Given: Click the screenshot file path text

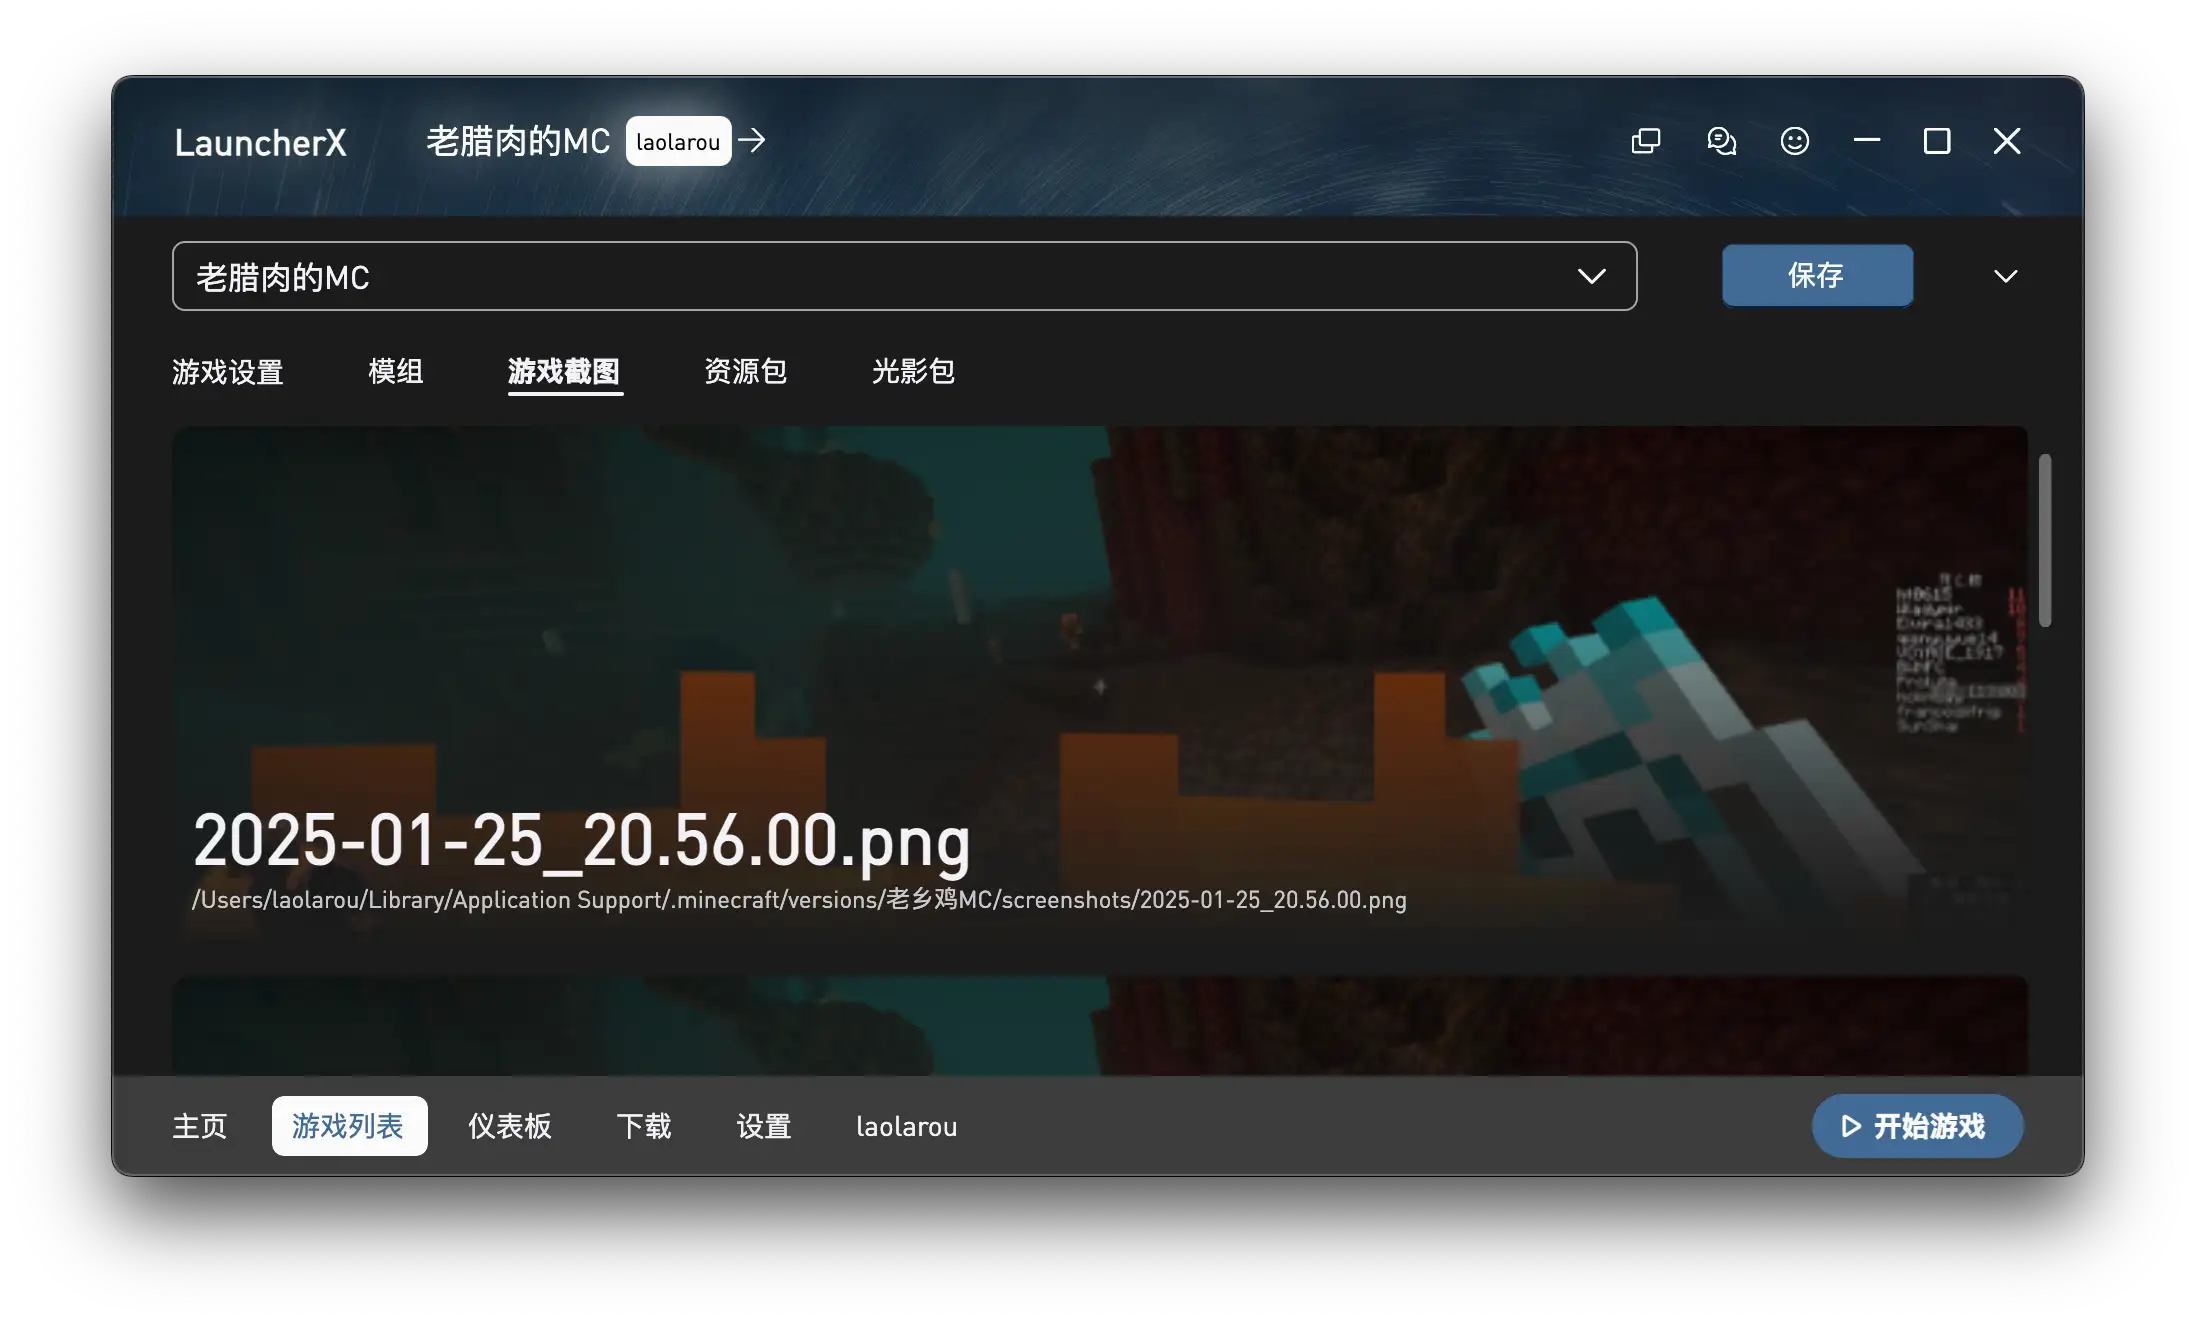Looking at the screenshot, I should click(x=799, y=900).
